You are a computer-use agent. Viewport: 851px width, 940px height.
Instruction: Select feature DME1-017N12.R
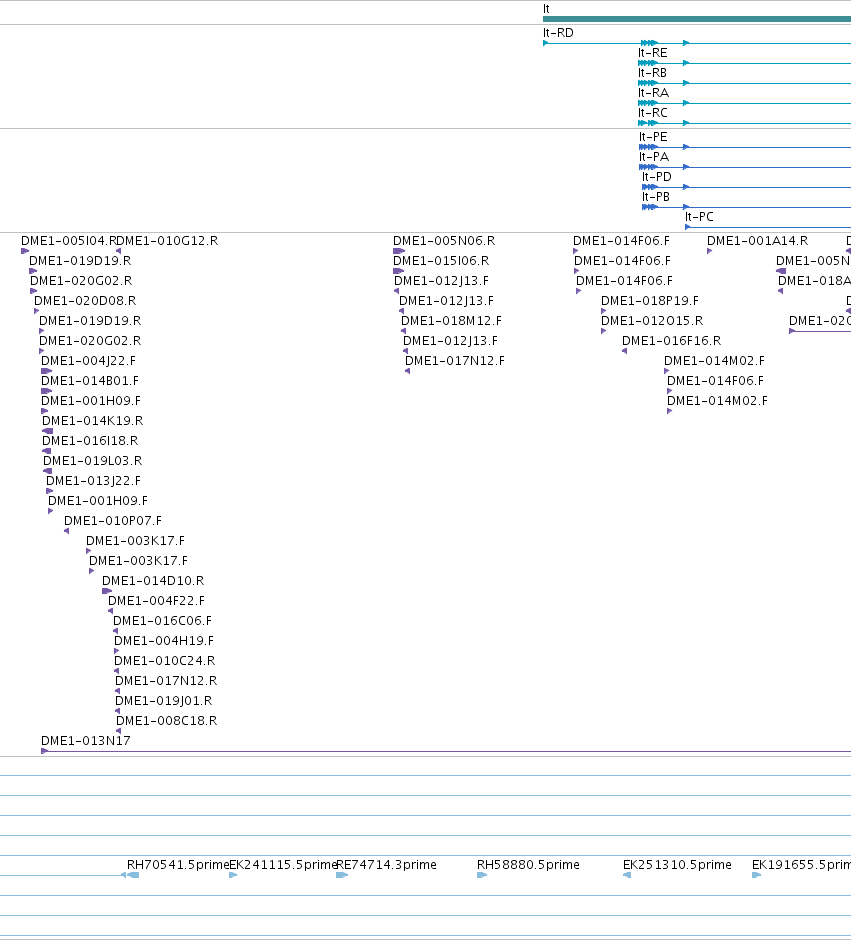coord(166,680)
